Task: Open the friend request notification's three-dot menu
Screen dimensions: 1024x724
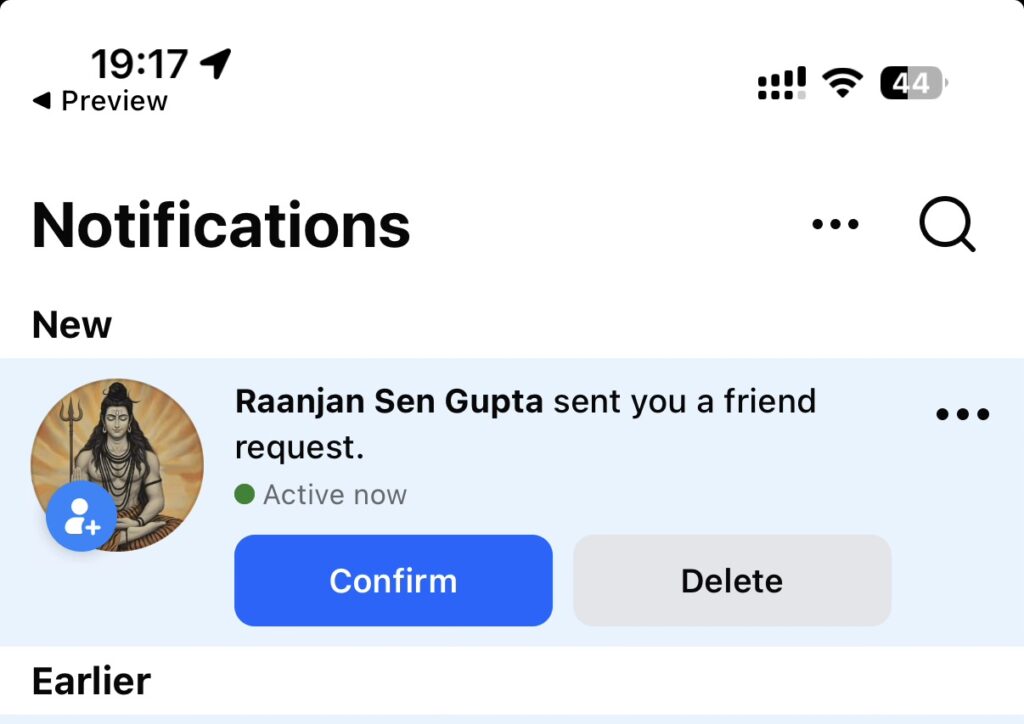Action: click(962, 413)
